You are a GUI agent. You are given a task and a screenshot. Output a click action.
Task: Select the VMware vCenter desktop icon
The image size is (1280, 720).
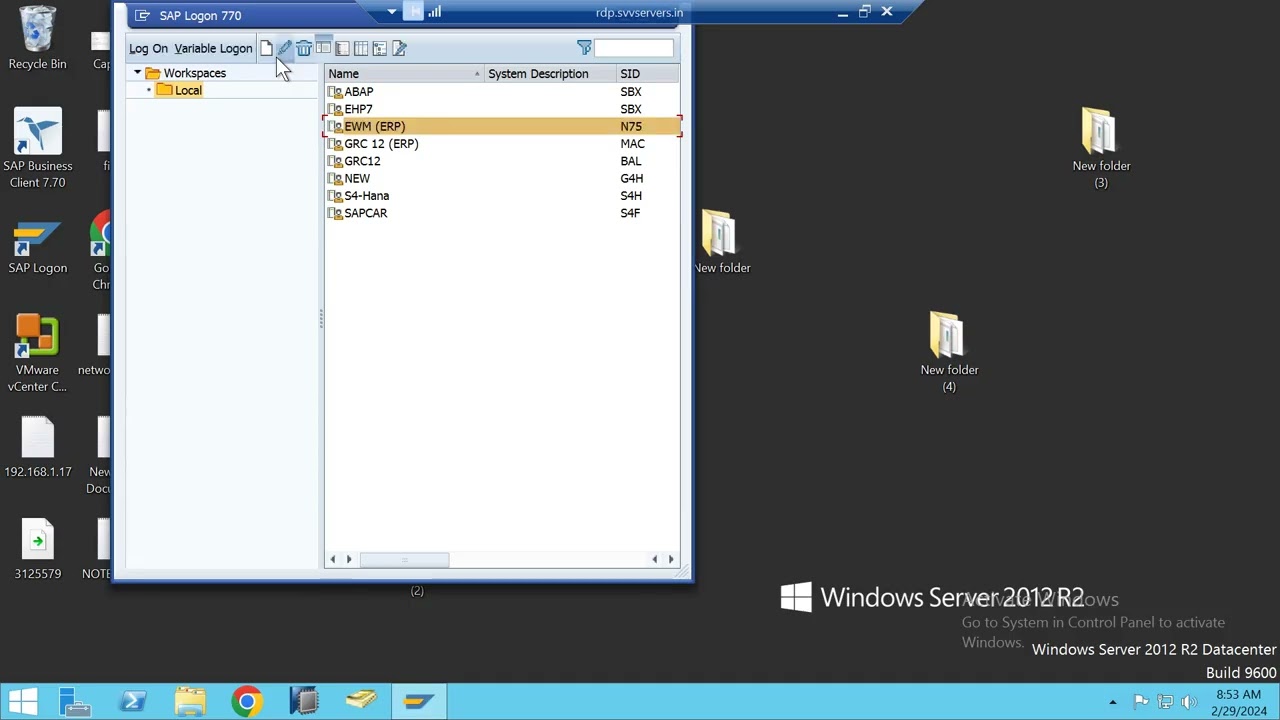click(37, 352)
